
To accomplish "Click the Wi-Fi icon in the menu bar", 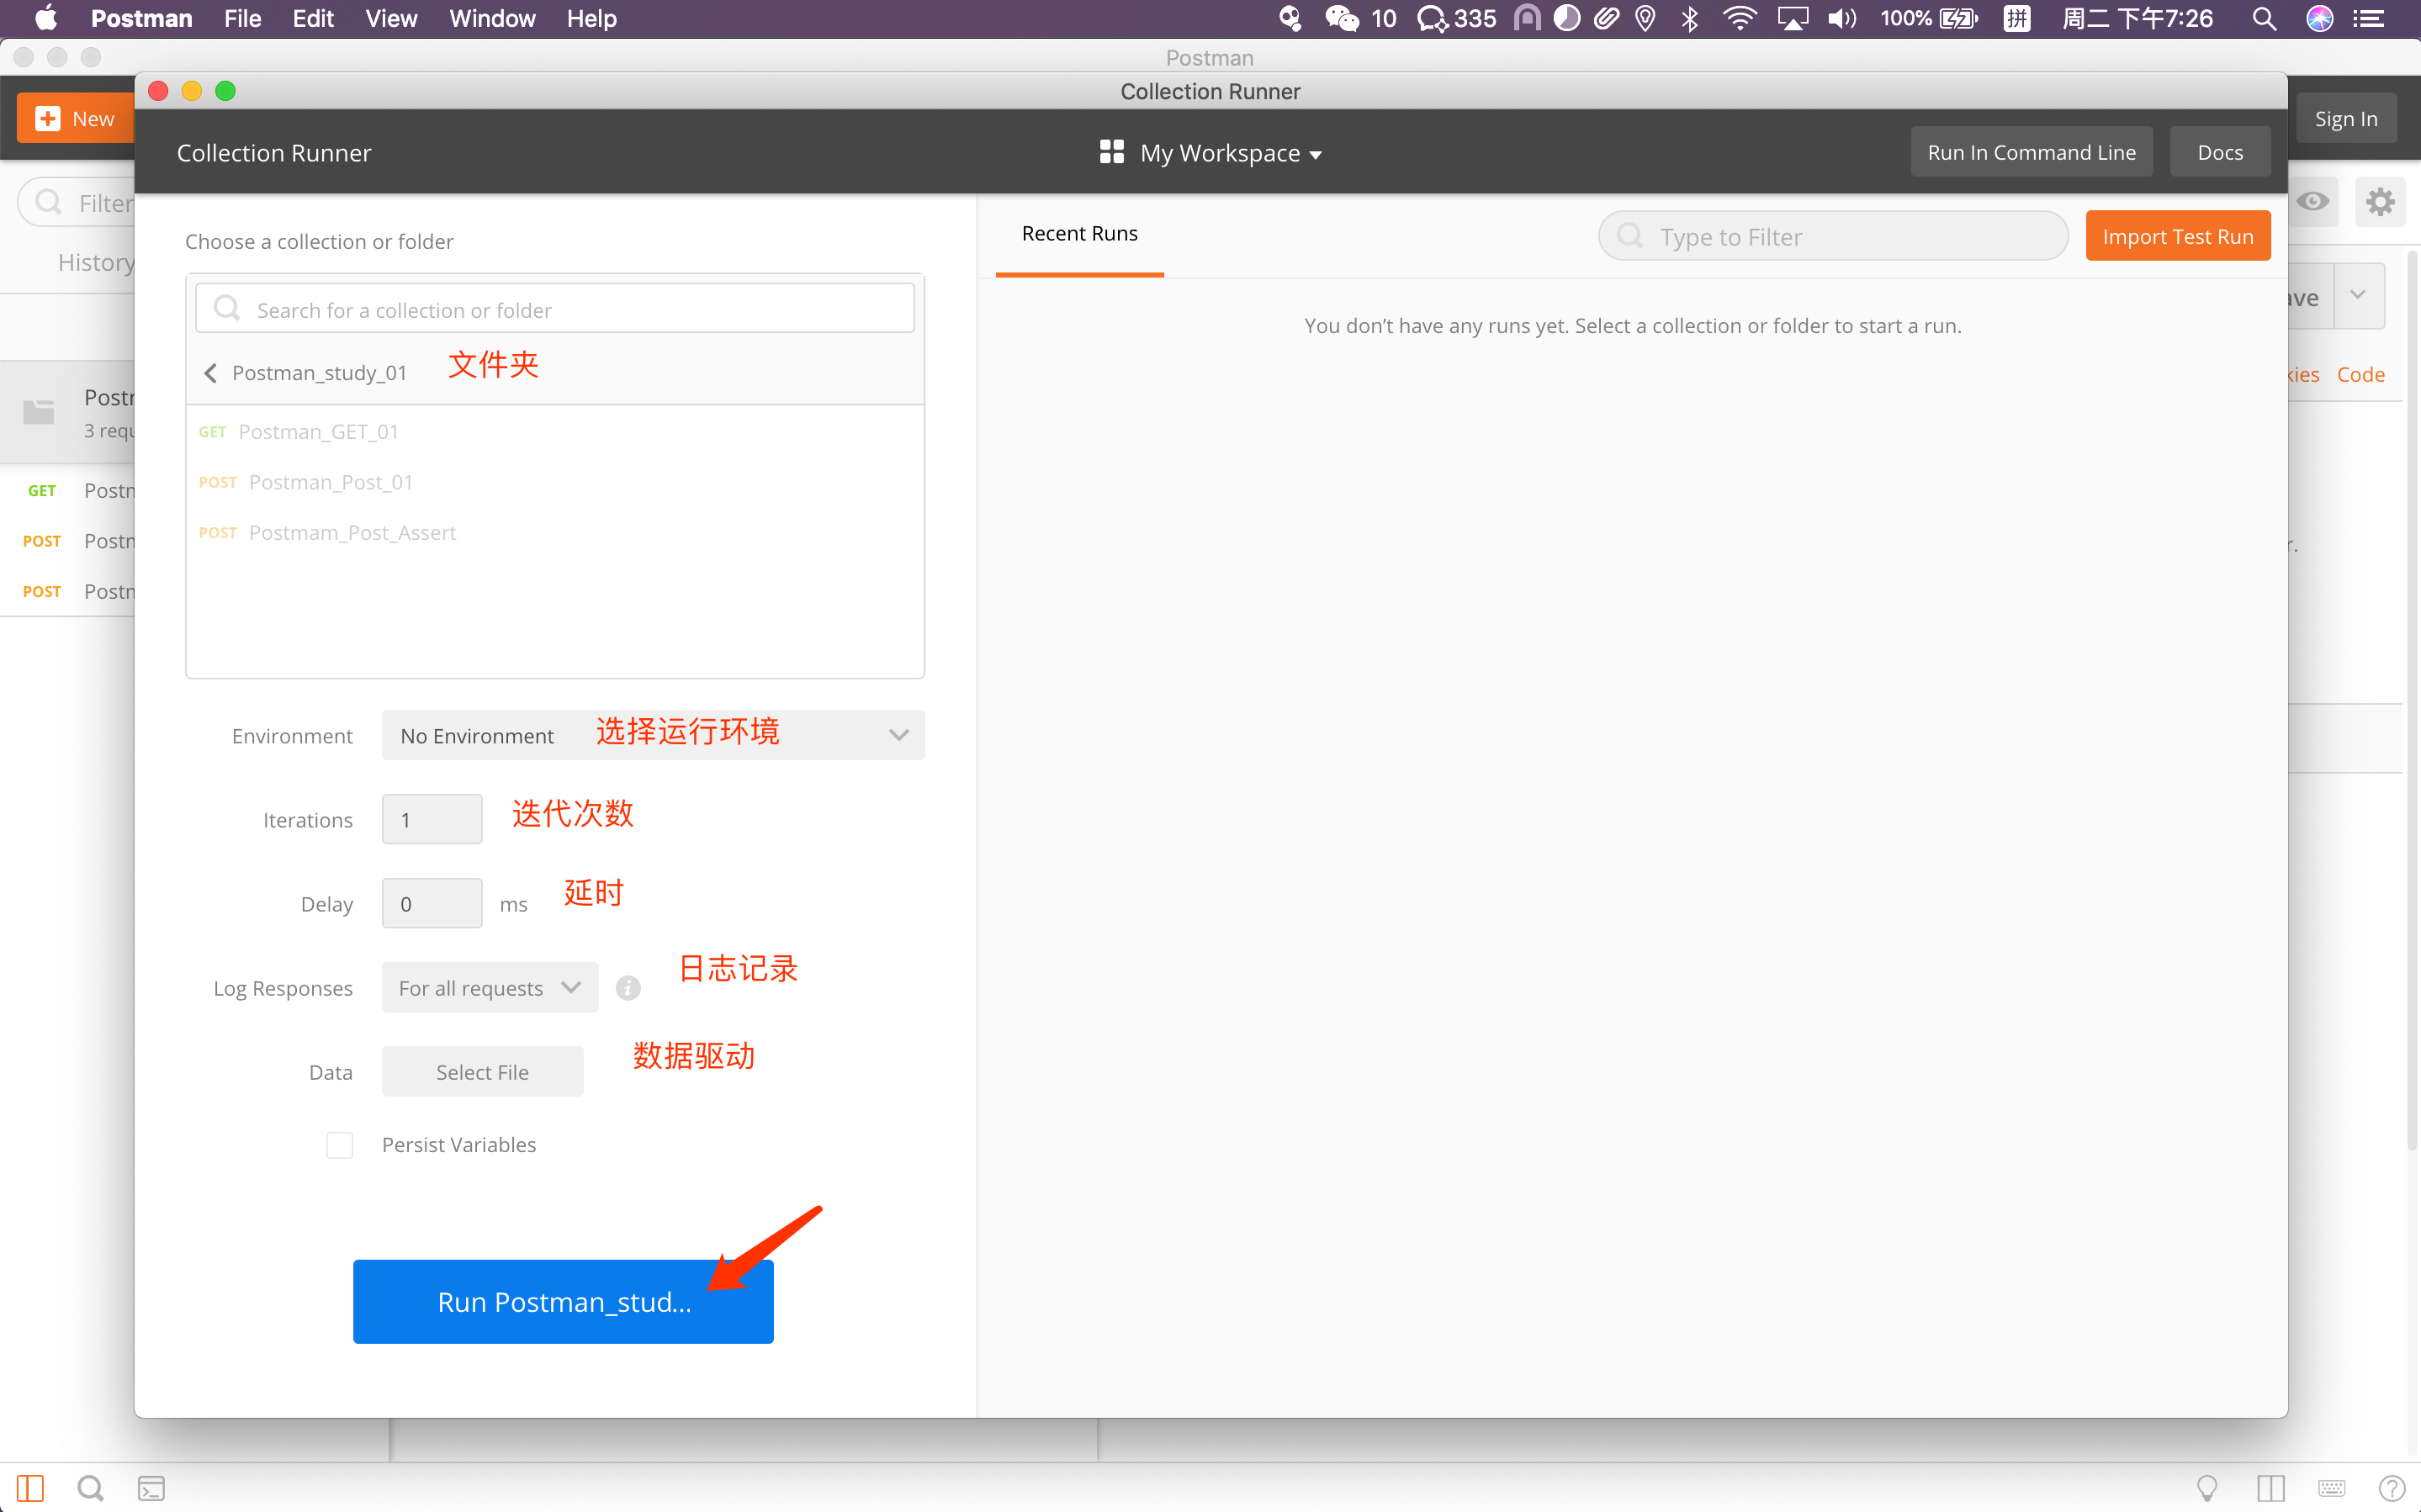I will 1740,18.
